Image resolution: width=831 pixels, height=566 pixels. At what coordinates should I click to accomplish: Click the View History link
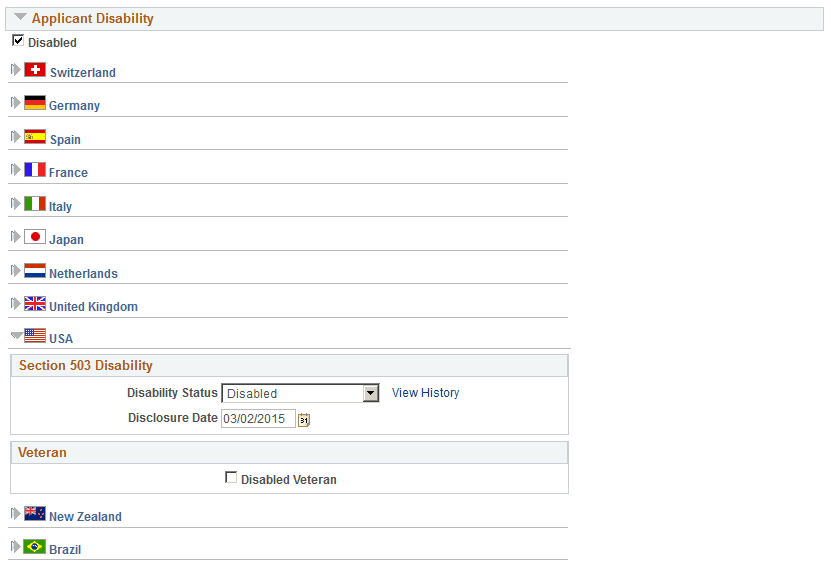point(426,393)
